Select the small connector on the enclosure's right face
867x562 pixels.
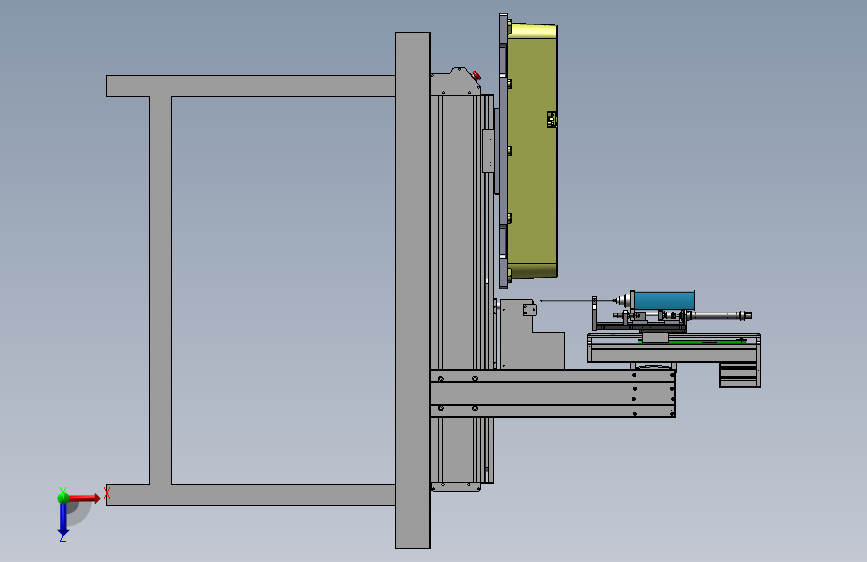pyautogui.click(x=552, y=119)
